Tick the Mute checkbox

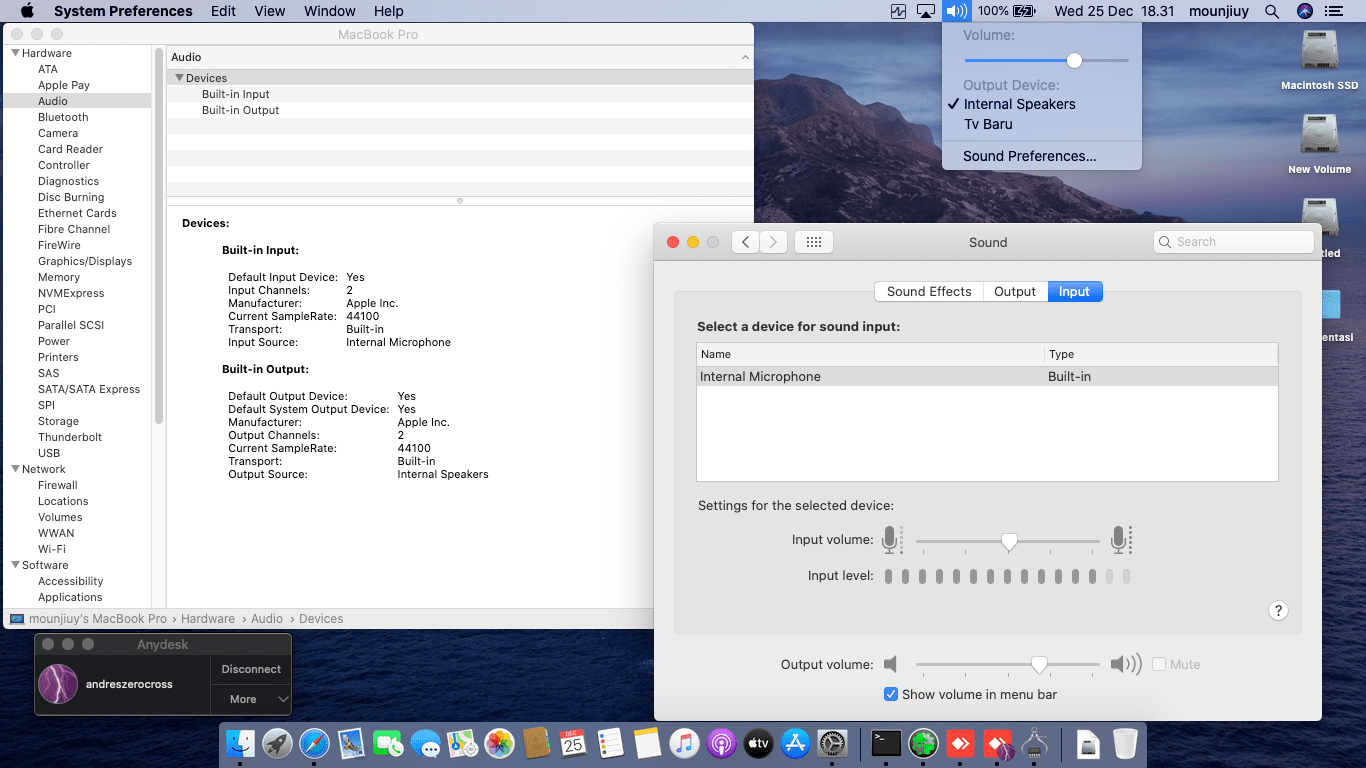tap(1160, 664)
